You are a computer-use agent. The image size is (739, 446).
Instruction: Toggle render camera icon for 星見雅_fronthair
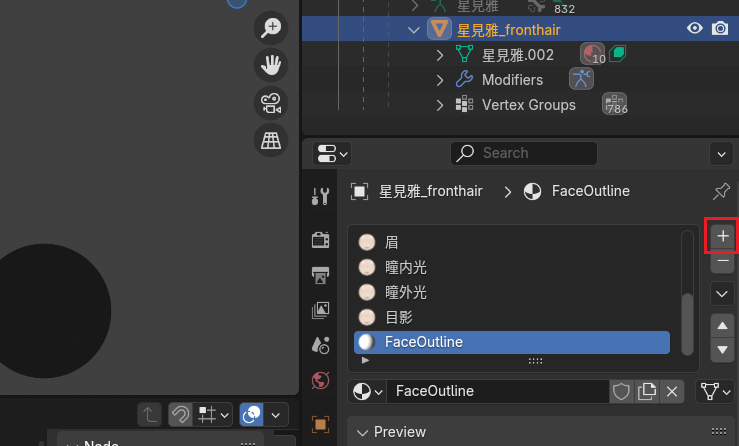pos(720,29)
